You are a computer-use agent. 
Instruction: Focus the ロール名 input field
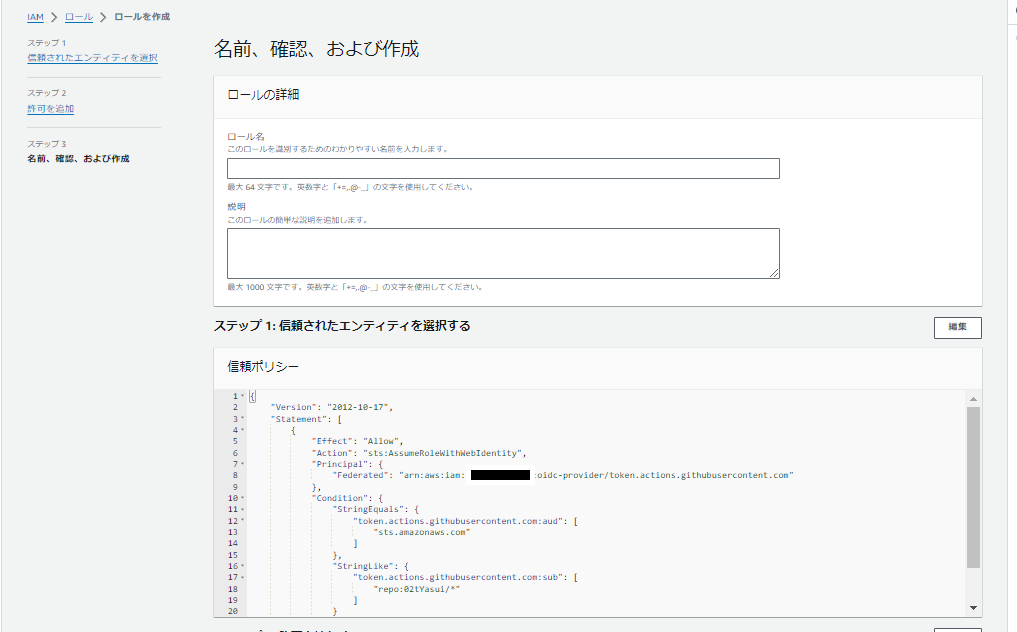click(503, 169)
